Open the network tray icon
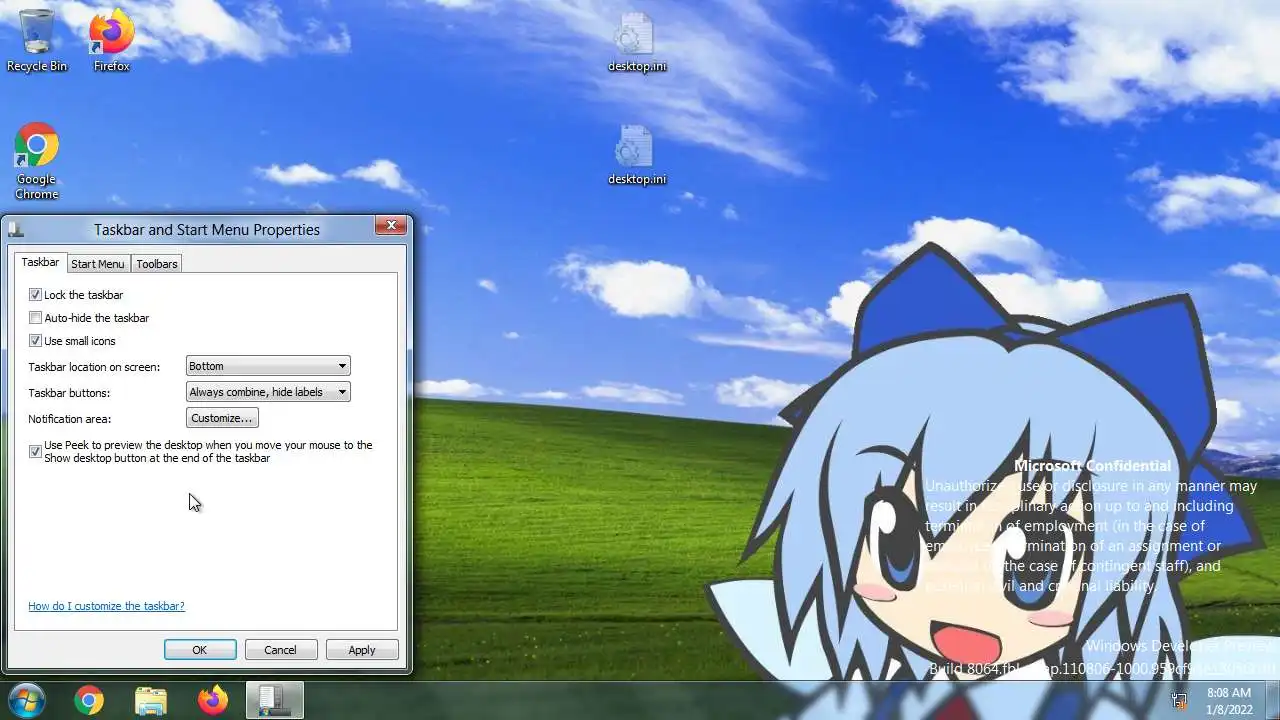This screenshot has height=720, width=1280. pyautogui.click(x=1179, y=701)
